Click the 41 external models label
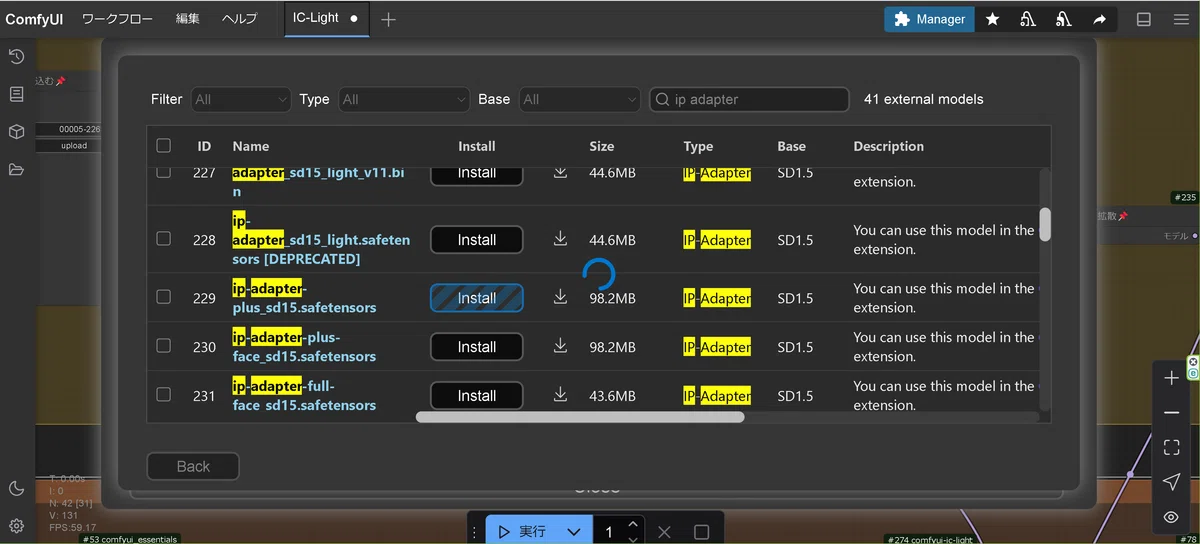The height and width of the screenshot is (544, 1200). [x=923, y=99]
